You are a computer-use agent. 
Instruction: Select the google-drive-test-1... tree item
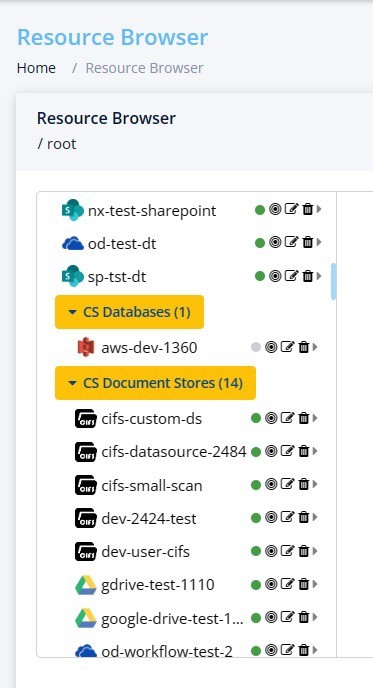172,619
